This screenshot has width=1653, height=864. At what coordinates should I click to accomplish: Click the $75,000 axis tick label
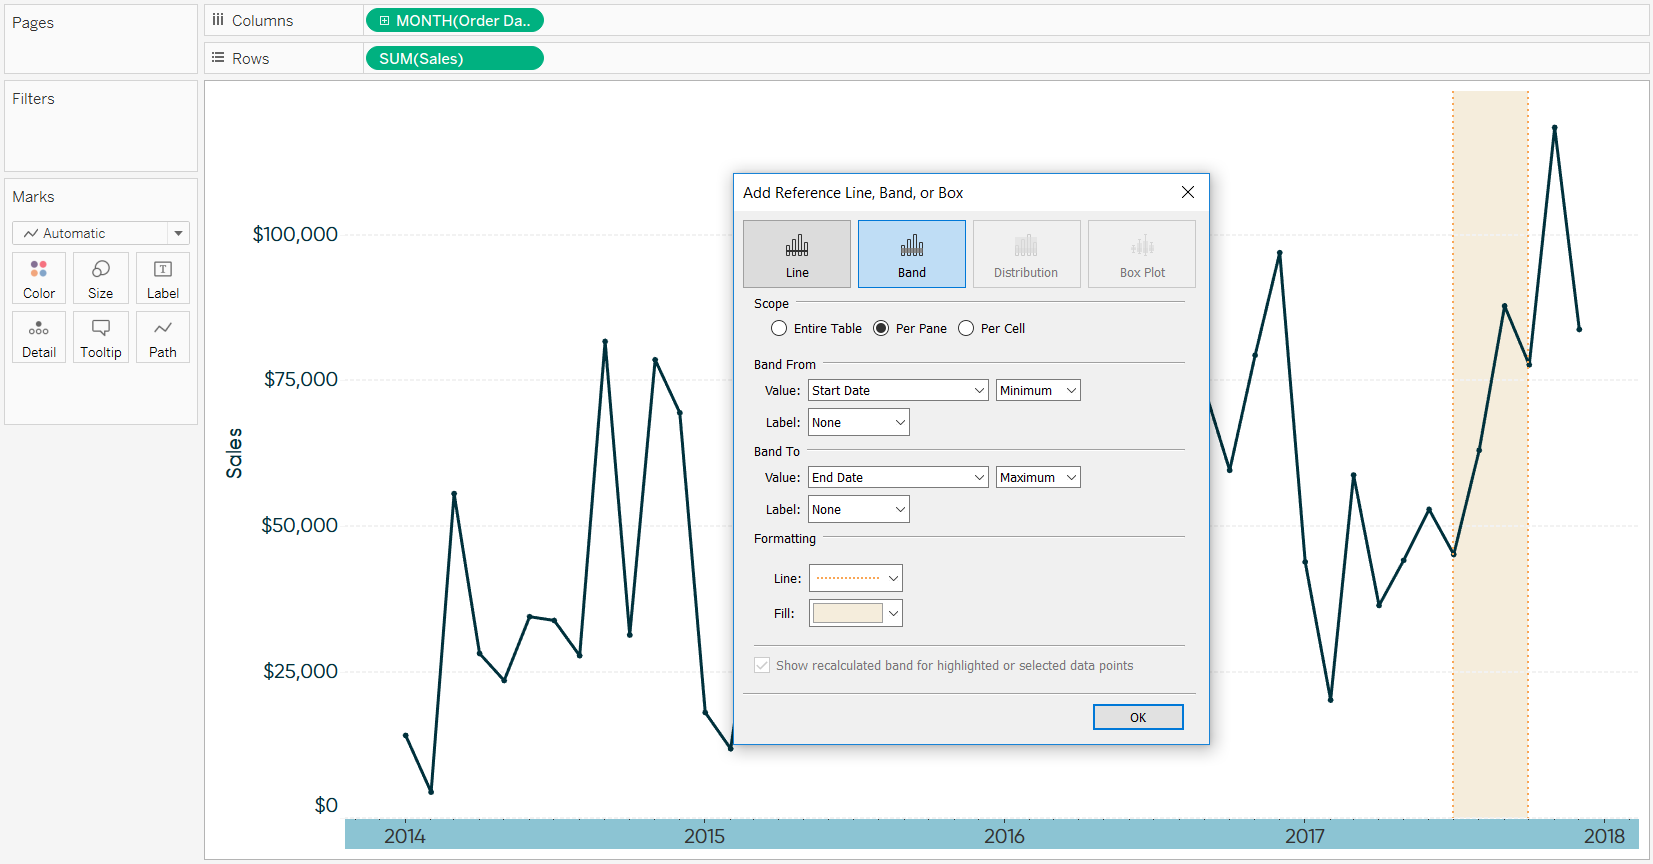coord(301,379)
